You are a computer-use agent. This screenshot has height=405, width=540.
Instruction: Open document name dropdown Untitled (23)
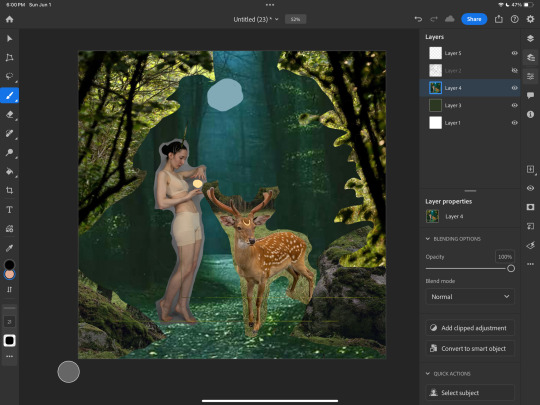[256, 19]
